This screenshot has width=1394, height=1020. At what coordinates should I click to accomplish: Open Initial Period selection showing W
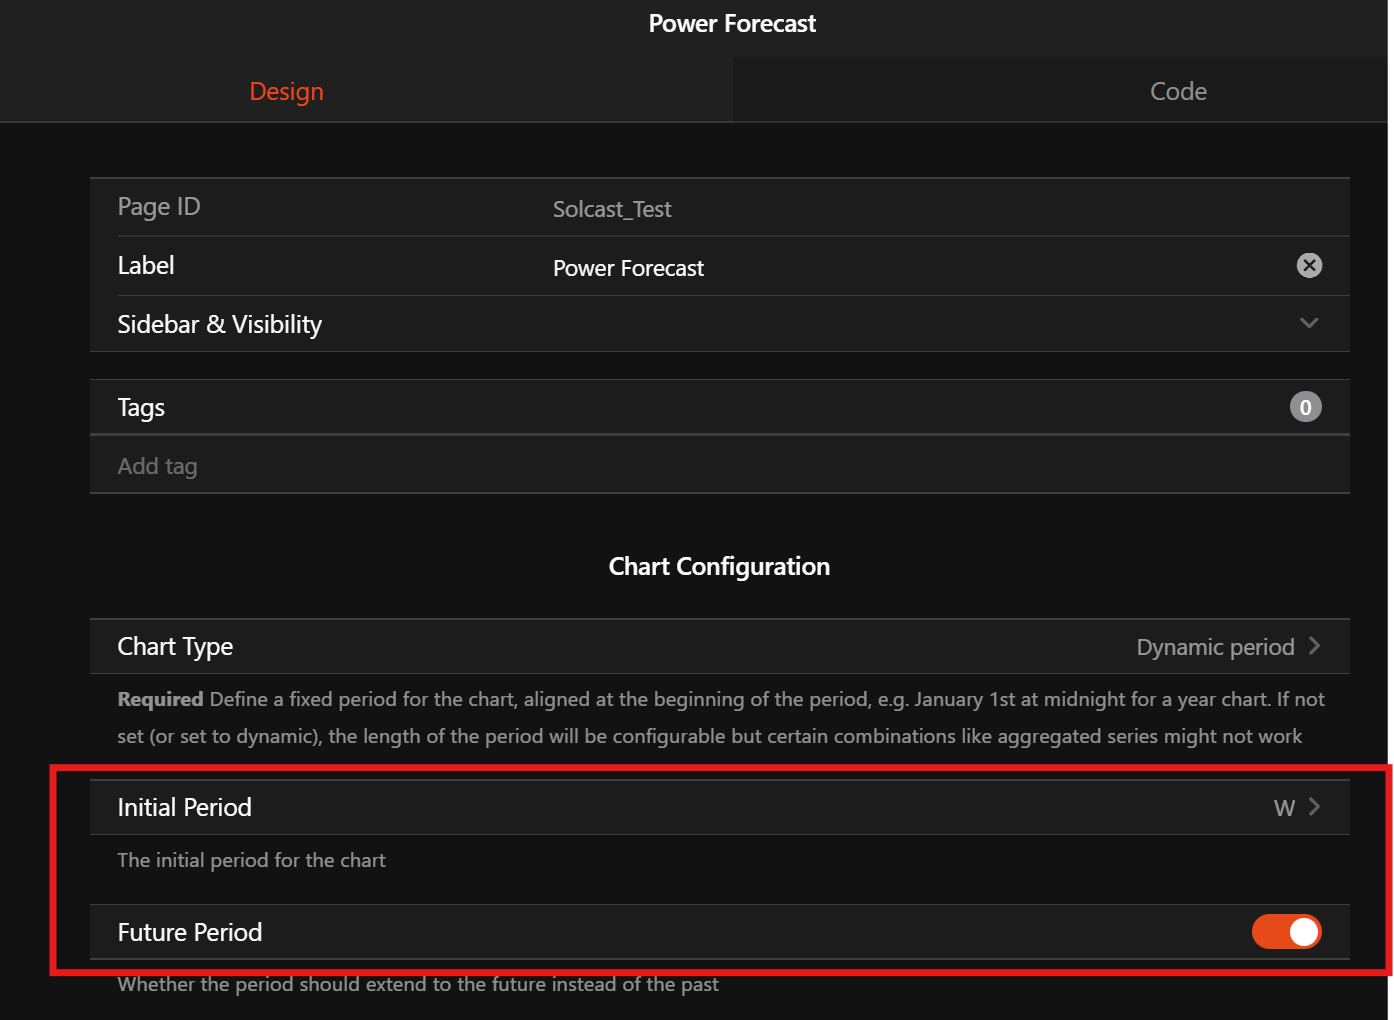(x=1284, y=808)
